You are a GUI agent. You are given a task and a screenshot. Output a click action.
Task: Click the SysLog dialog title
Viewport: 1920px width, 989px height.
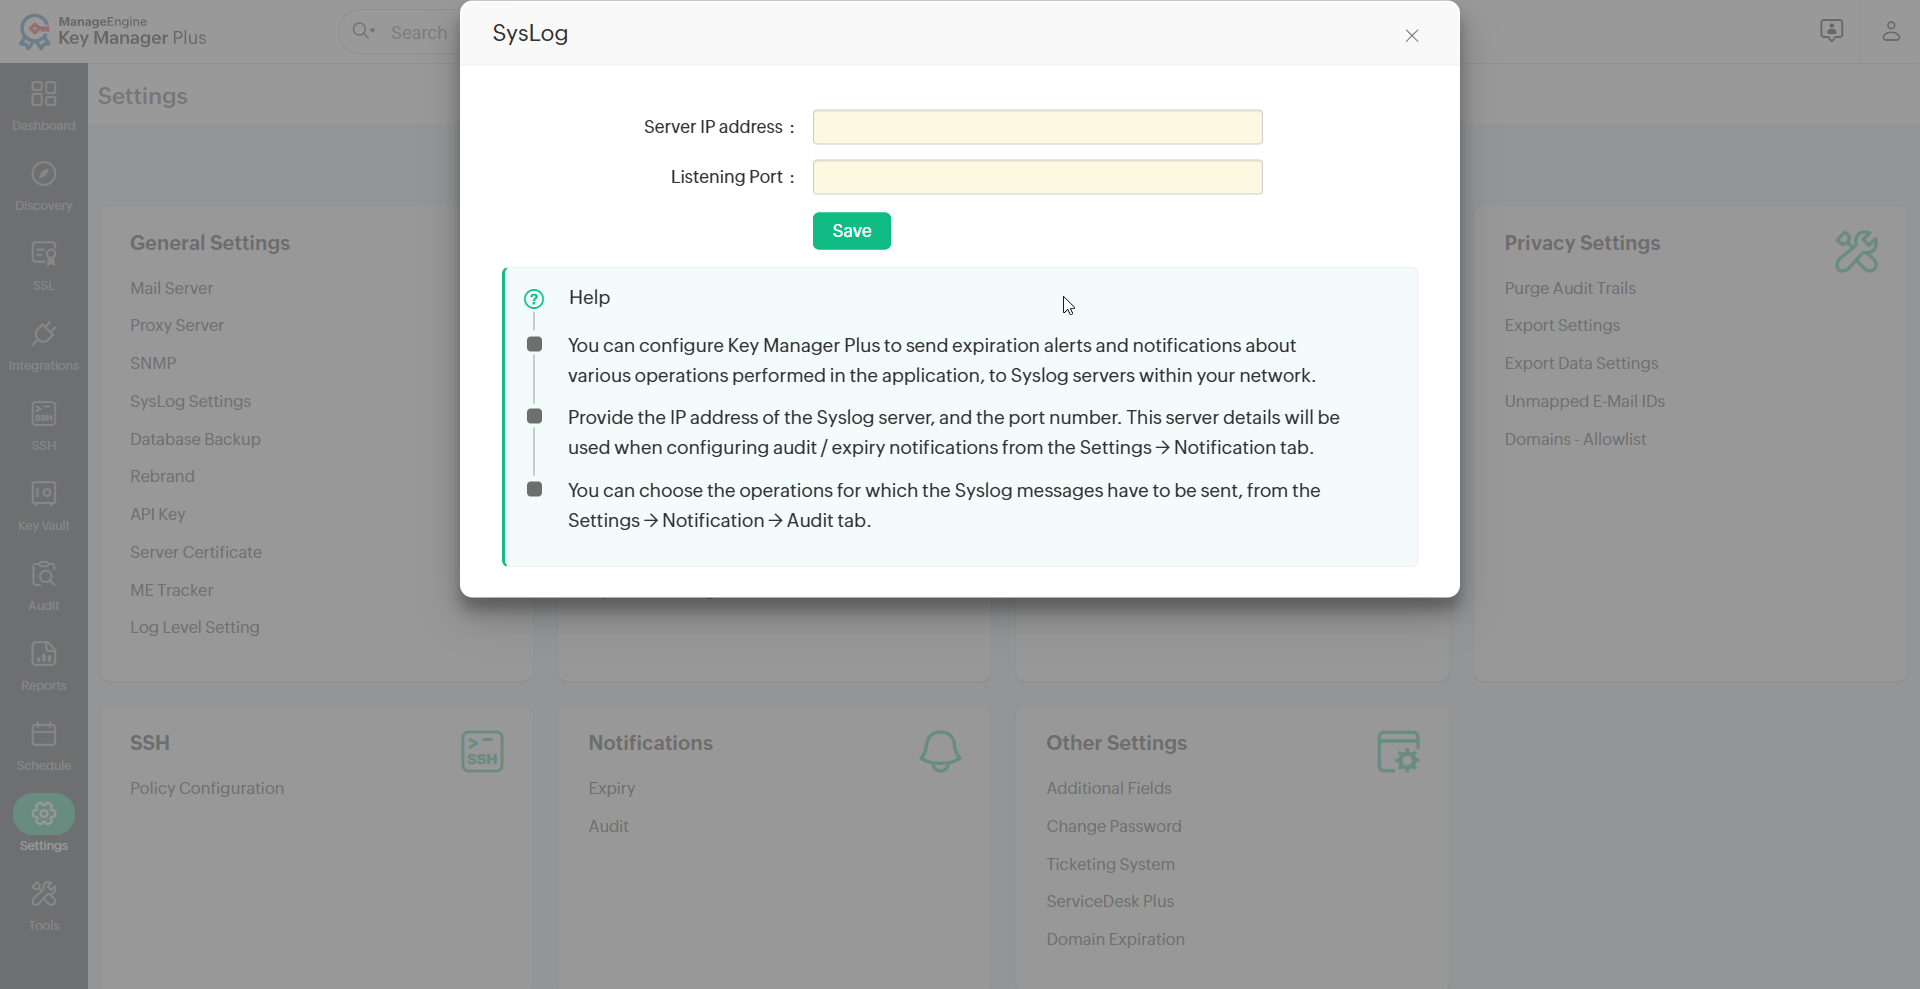(530, 33)
